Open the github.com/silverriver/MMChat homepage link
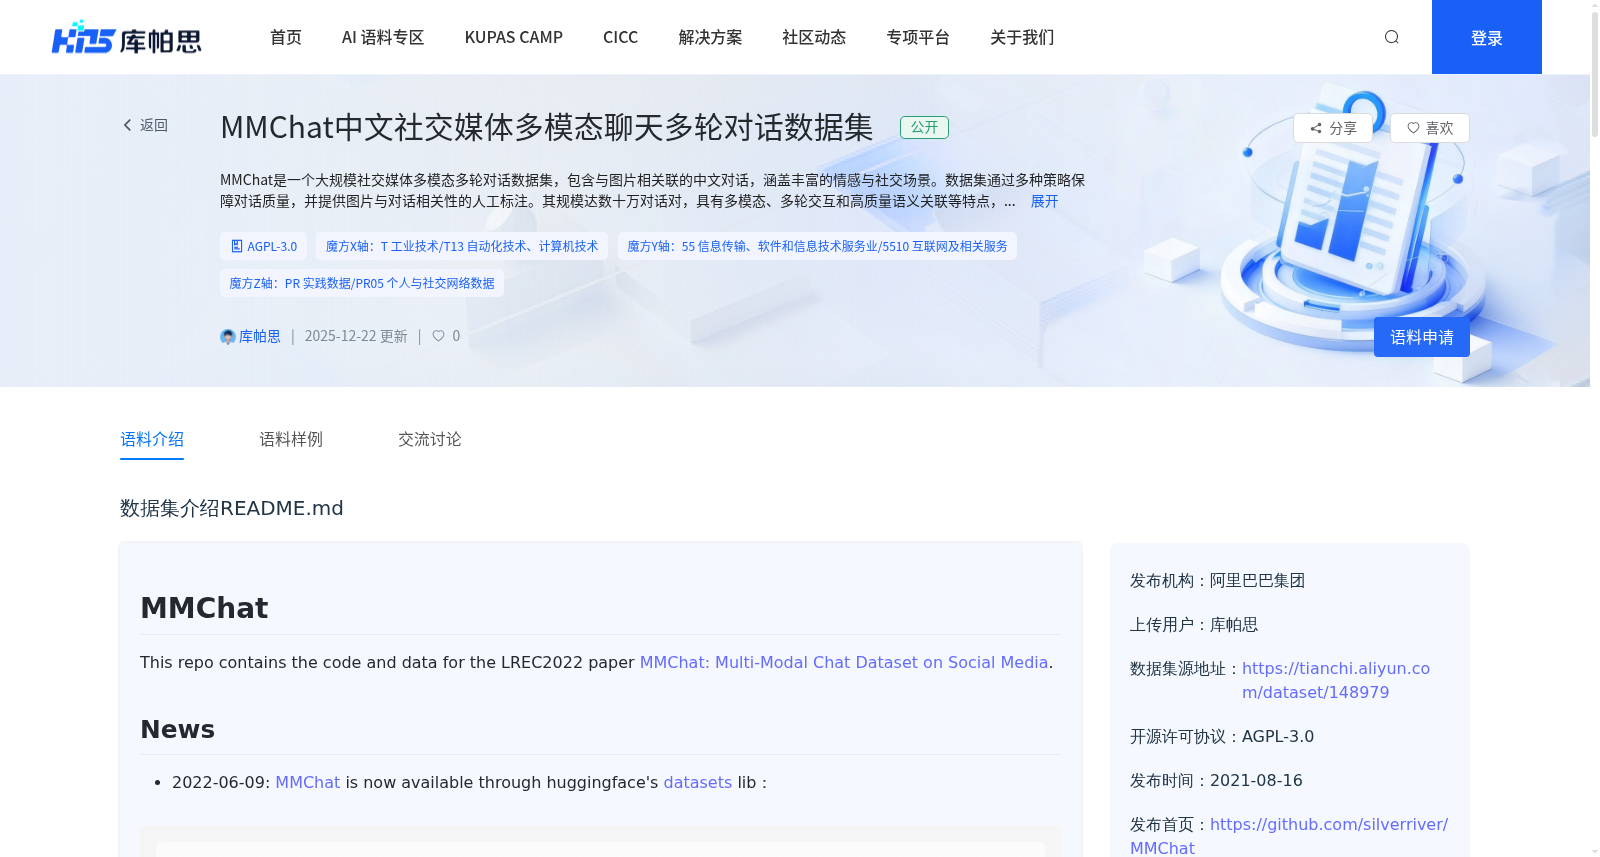The height and width of the screenshot is (857, 1600). pyautogui.click(x=1289, y=836)
